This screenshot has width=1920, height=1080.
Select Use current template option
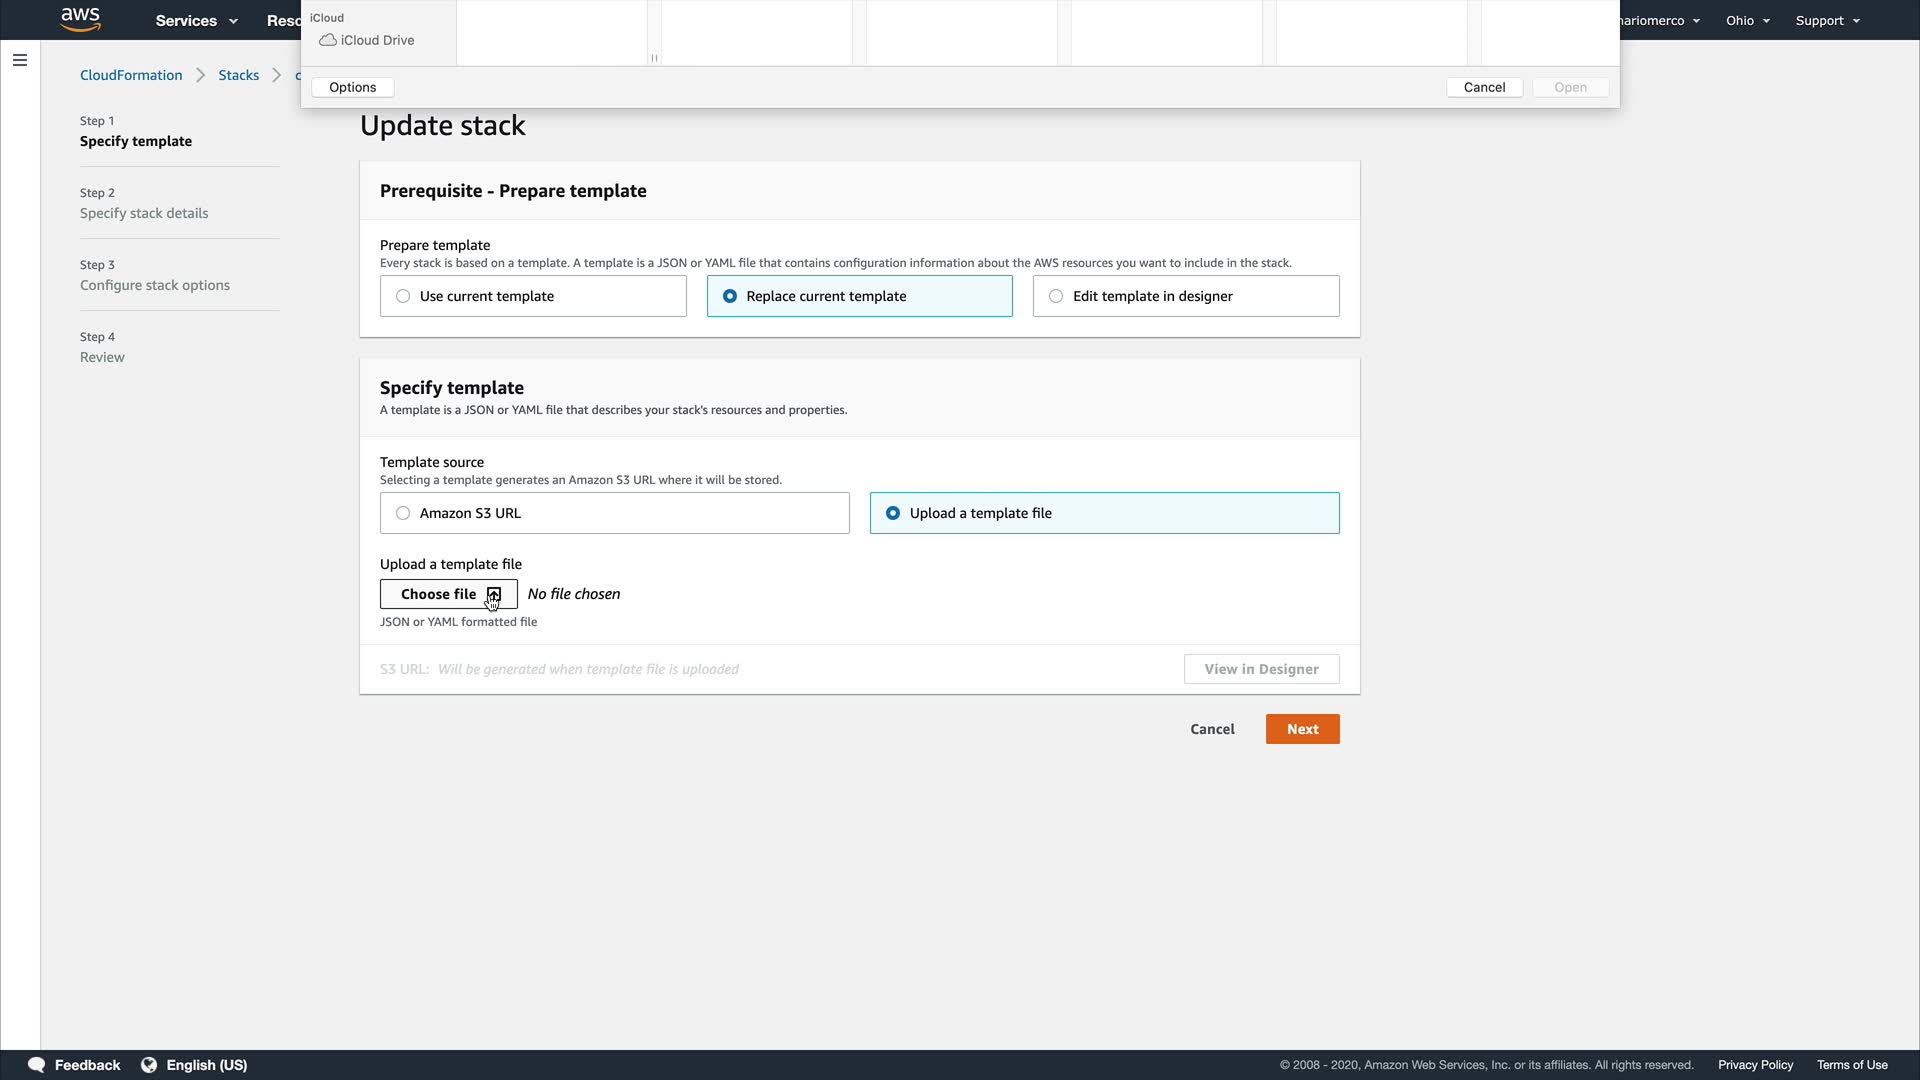click(403, 296)
